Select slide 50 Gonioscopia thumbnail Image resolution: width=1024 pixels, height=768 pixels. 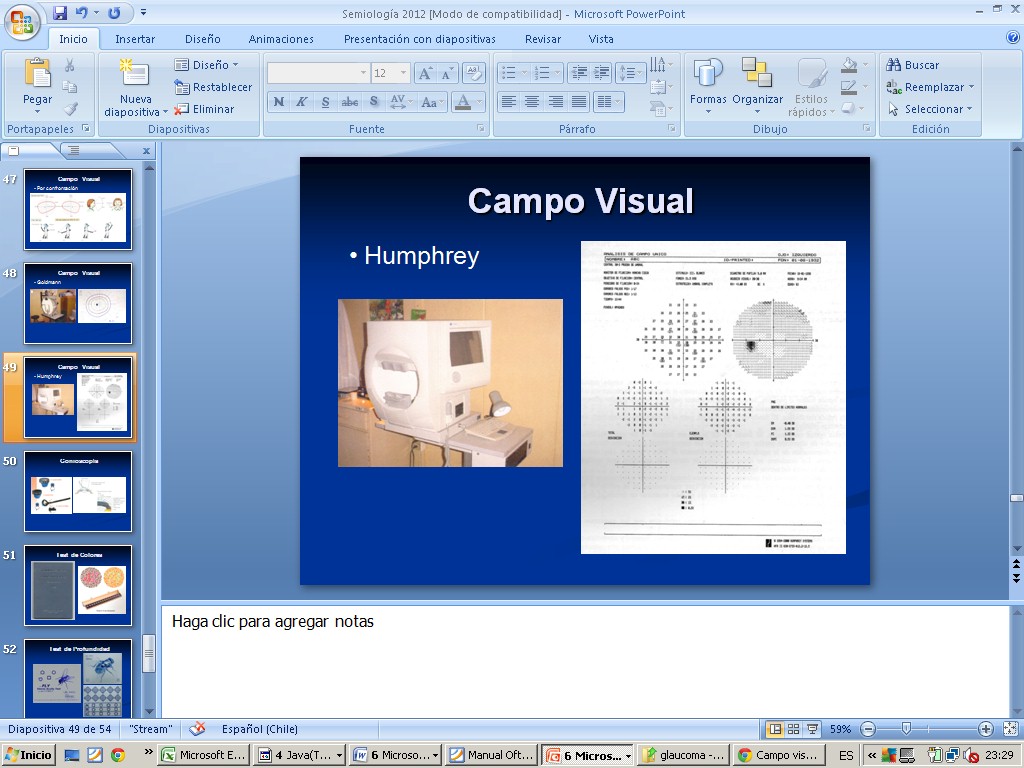(78, 491)
